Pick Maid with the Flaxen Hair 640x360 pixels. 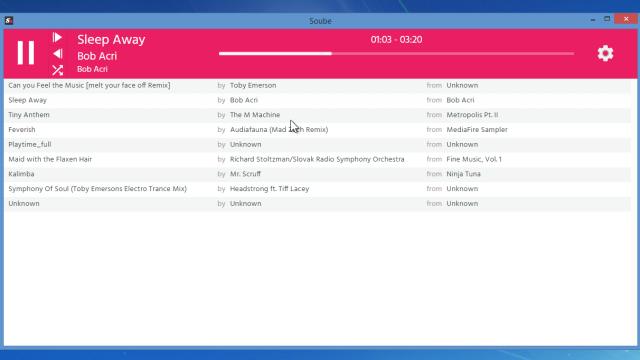pyautogui.click(x=318, y=159)
